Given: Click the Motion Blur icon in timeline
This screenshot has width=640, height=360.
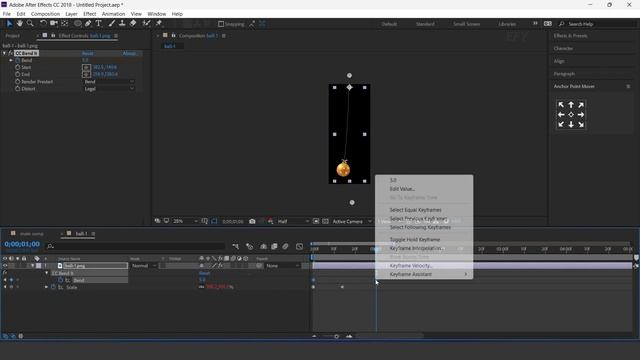Looking at the screenshot, I should tap(285, 247).
